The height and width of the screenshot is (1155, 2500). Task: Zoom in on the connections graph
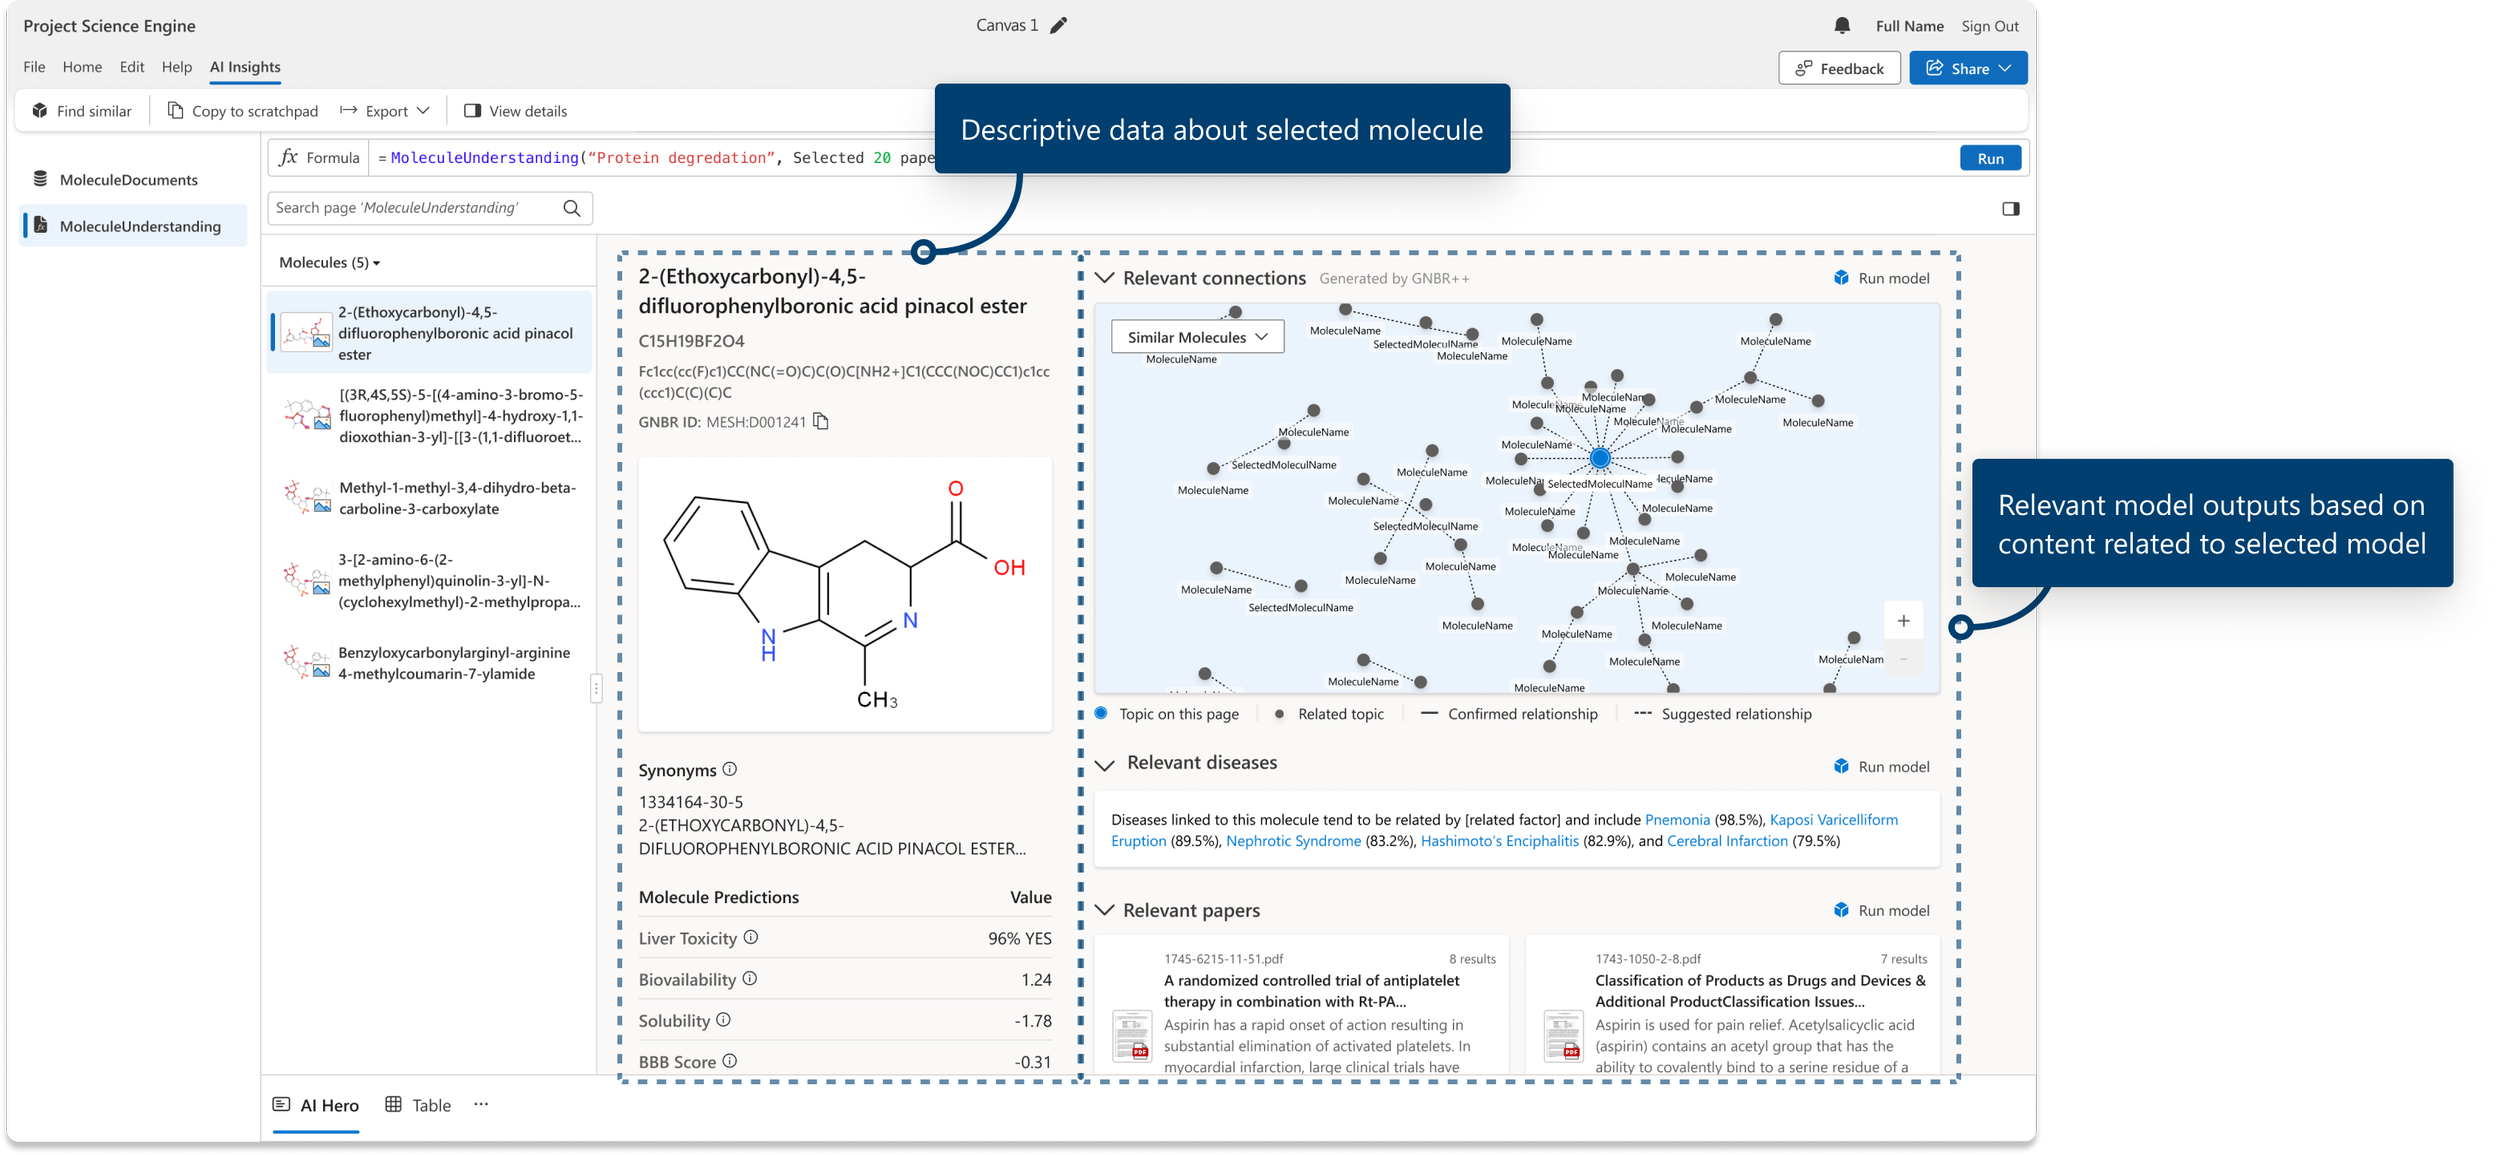[x=1903, y=621]
